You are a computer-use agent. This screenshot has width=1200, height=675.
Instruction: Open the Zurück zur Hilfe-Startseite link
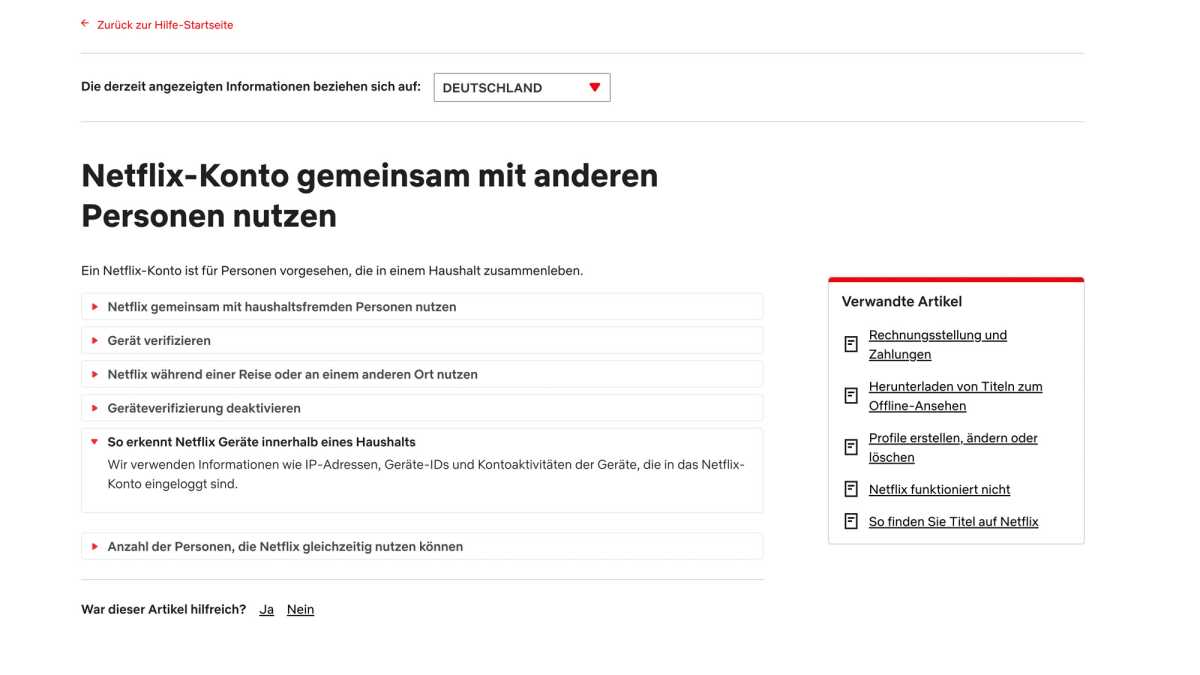point(165,25)
